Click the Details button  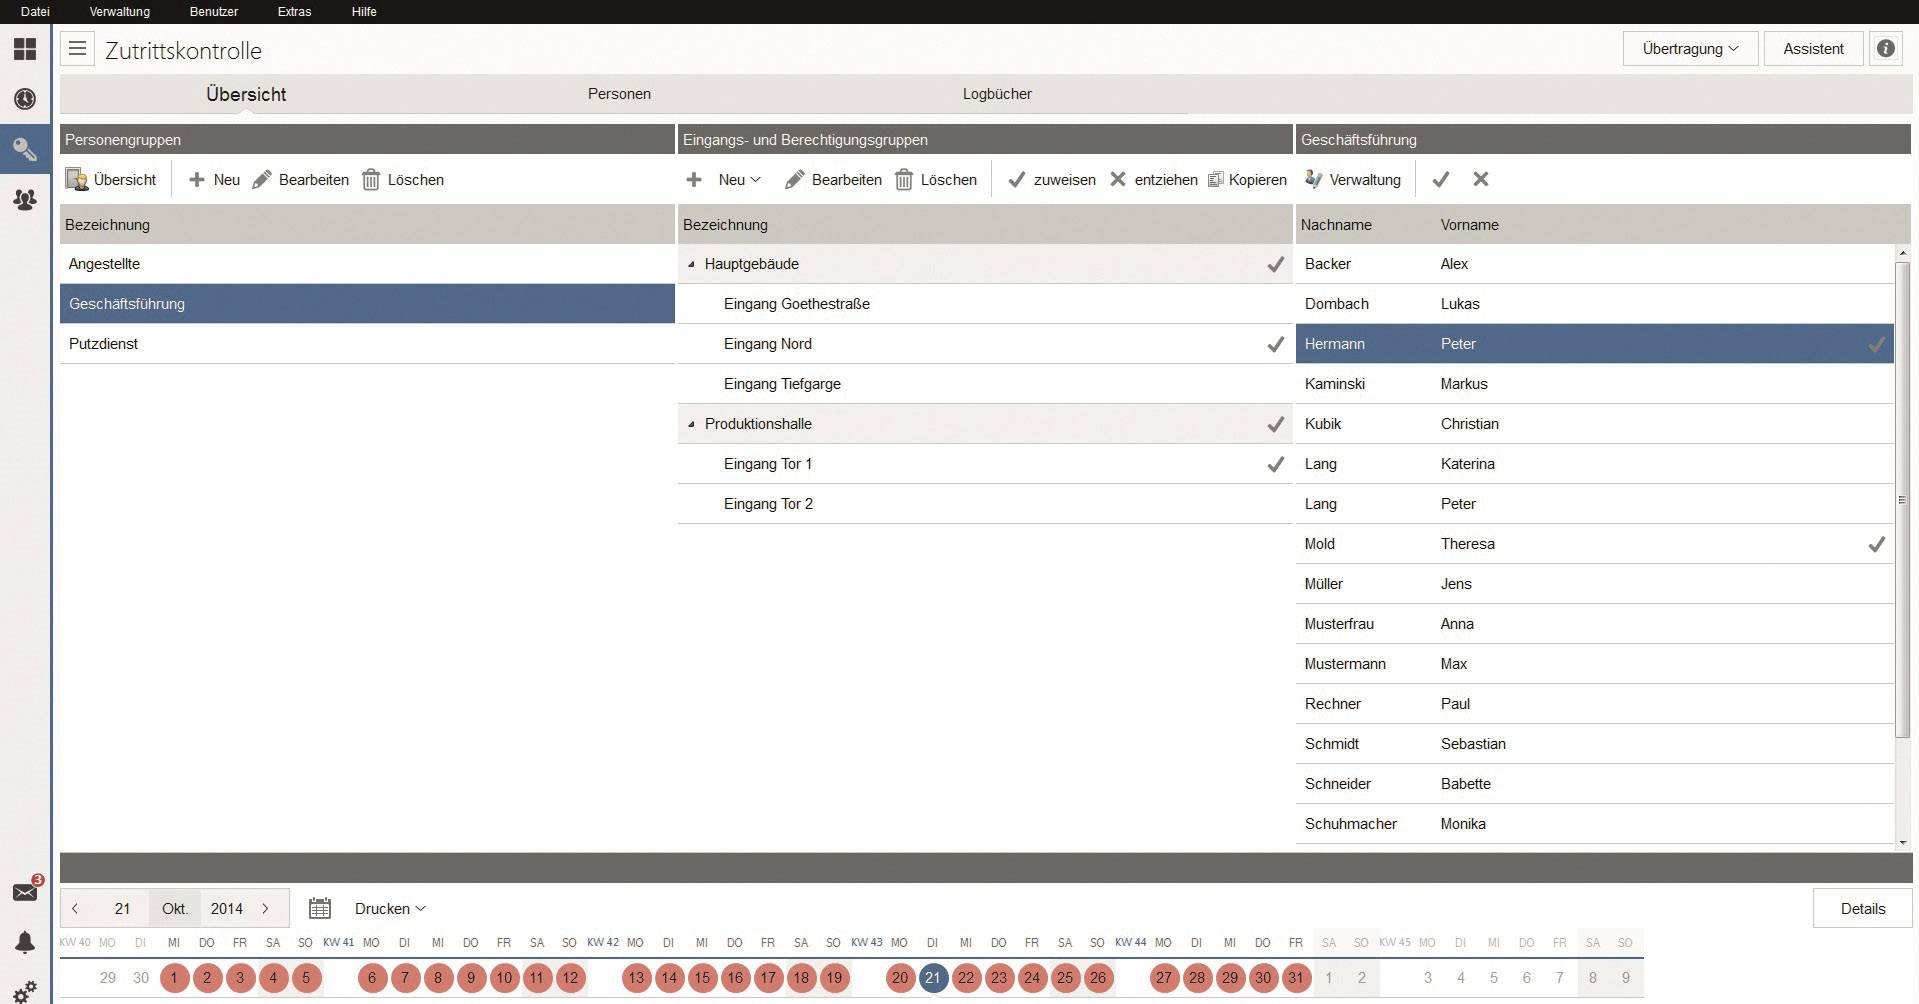[1861, 908]
